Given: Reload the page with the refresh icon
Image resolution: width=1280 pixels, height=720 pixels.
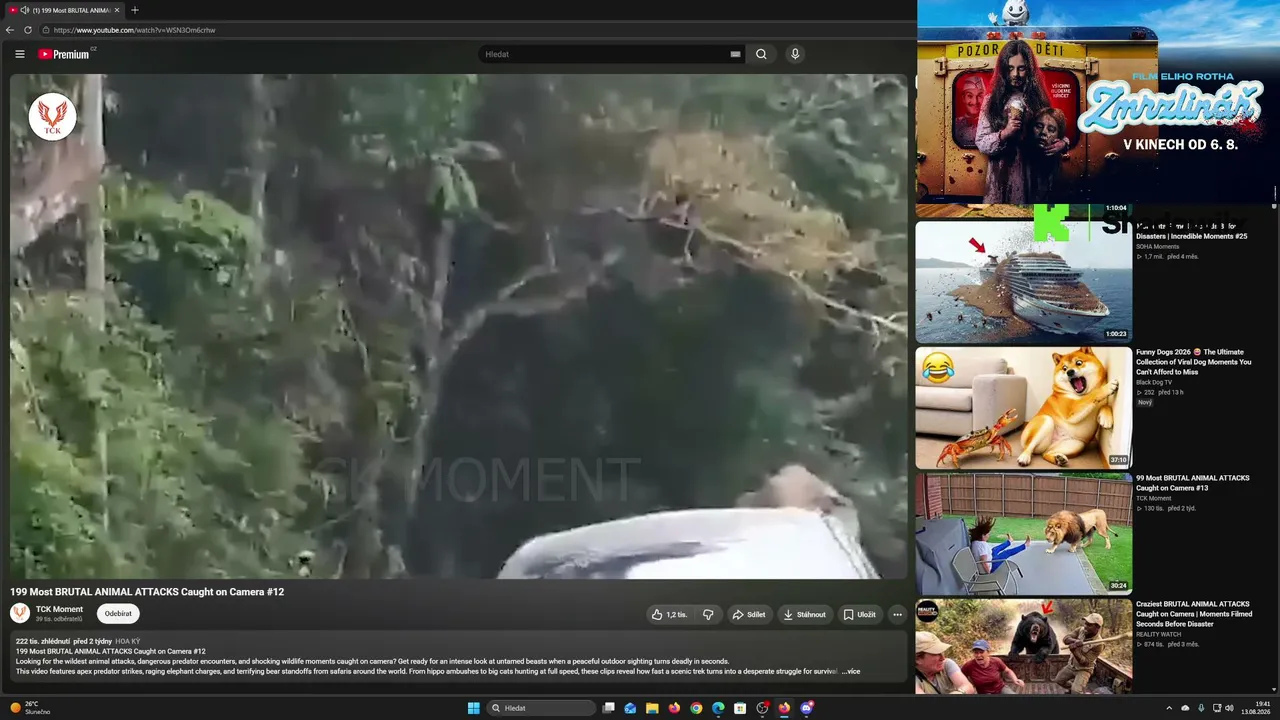Looking at the screenshot, I should (28, 30).
